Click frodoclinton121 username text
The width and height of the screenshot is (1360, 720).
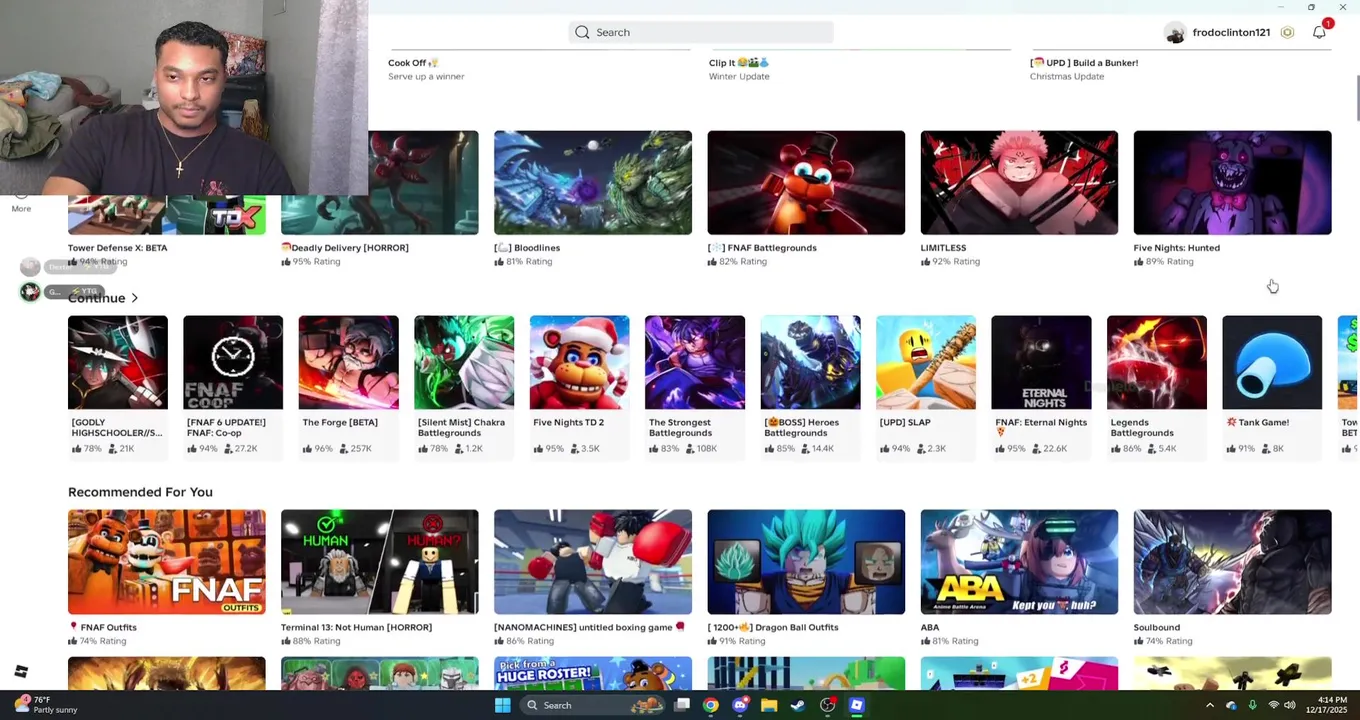tap(1231, 33)
